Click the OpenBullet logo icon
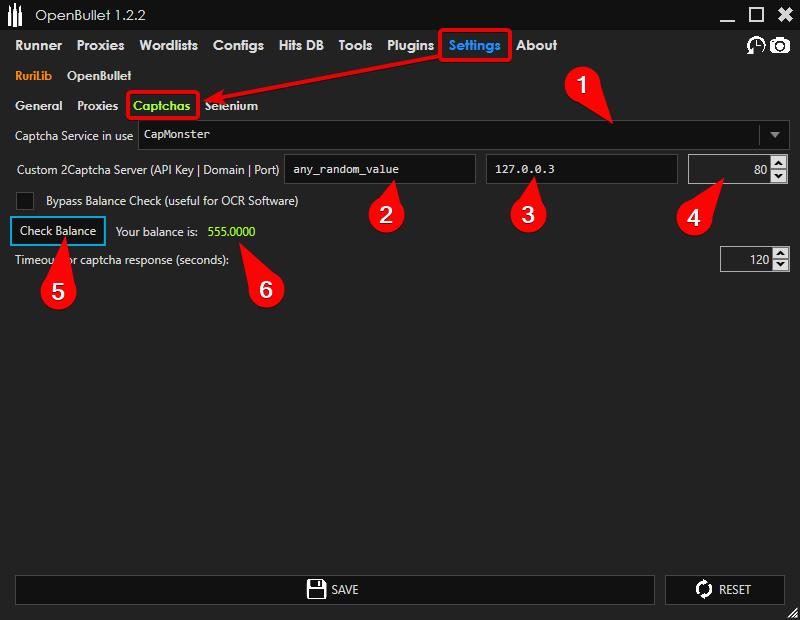800x620 pixels. coord(15,15)
